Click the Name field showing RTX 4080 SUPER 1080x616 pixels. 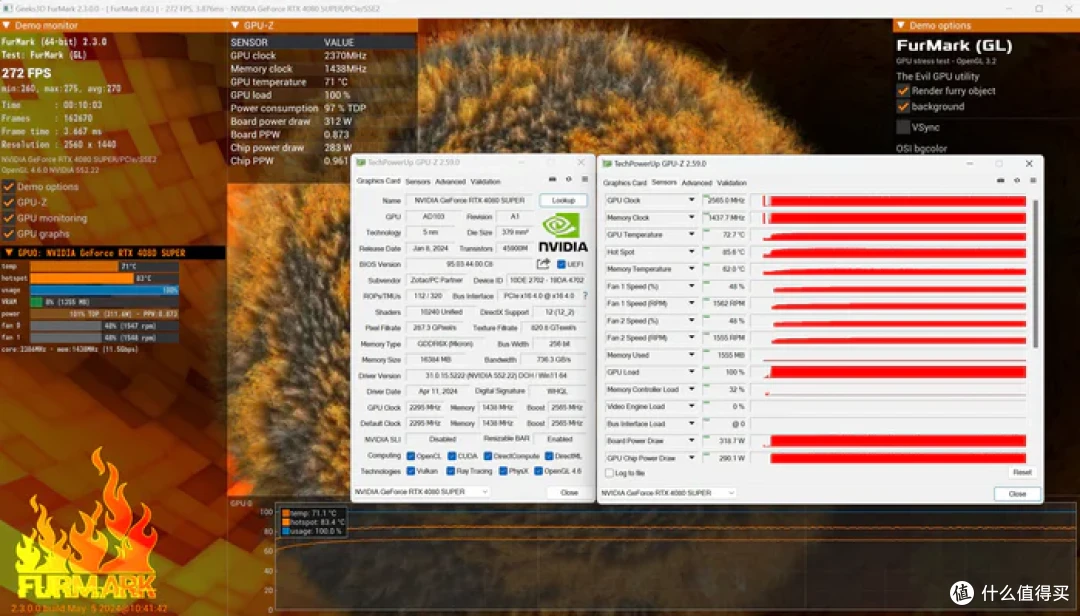pos(470,201)
